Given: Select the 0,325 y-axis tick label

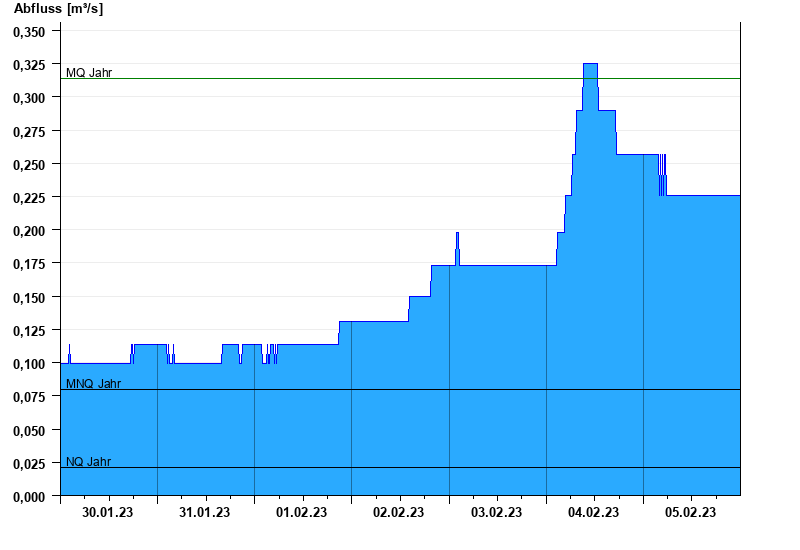Looking at the screenshot, I should [x=28, y=65].
